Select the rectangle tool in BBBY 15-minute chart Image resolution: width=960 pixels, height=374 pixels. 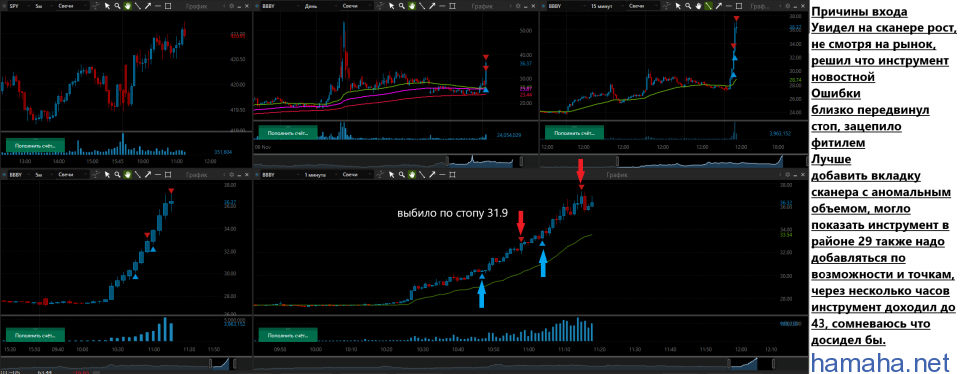click(739, 6)
